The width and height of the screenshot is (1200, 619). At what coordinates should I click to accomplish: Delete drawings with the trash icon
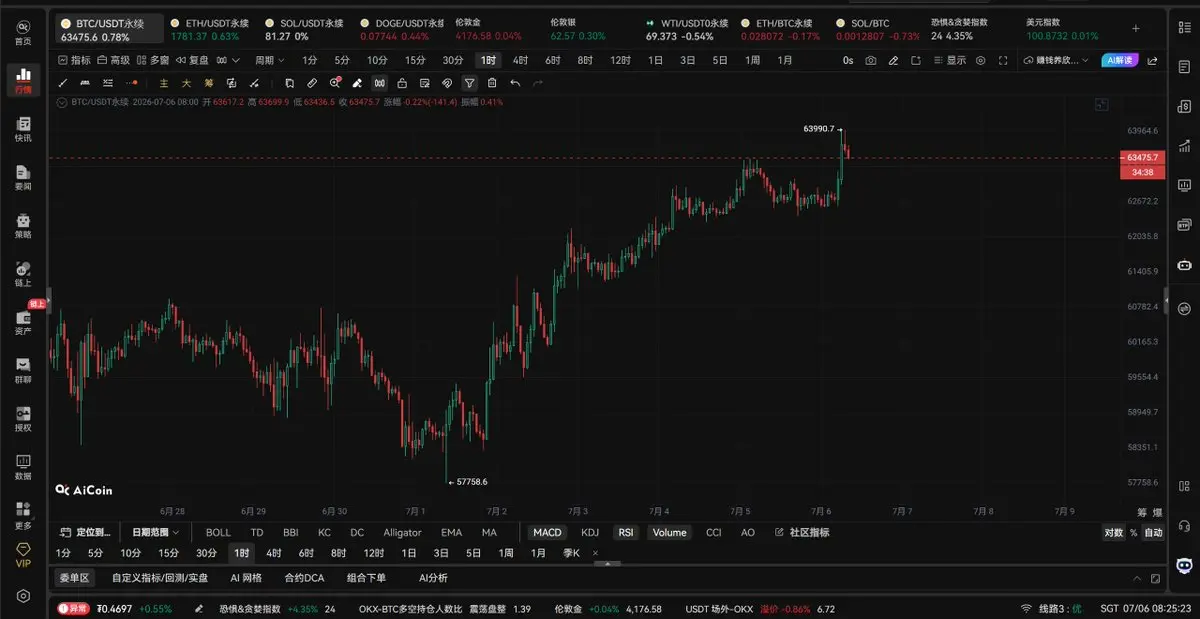click(x=492, y=83)
